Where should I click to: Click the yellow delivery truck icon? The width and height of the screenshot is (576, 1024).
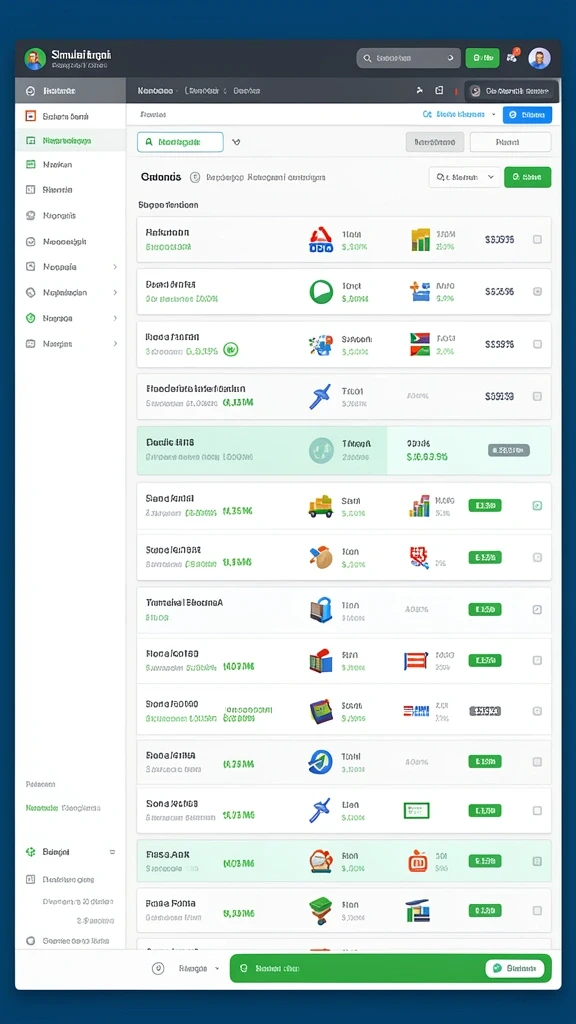(321, 506)
